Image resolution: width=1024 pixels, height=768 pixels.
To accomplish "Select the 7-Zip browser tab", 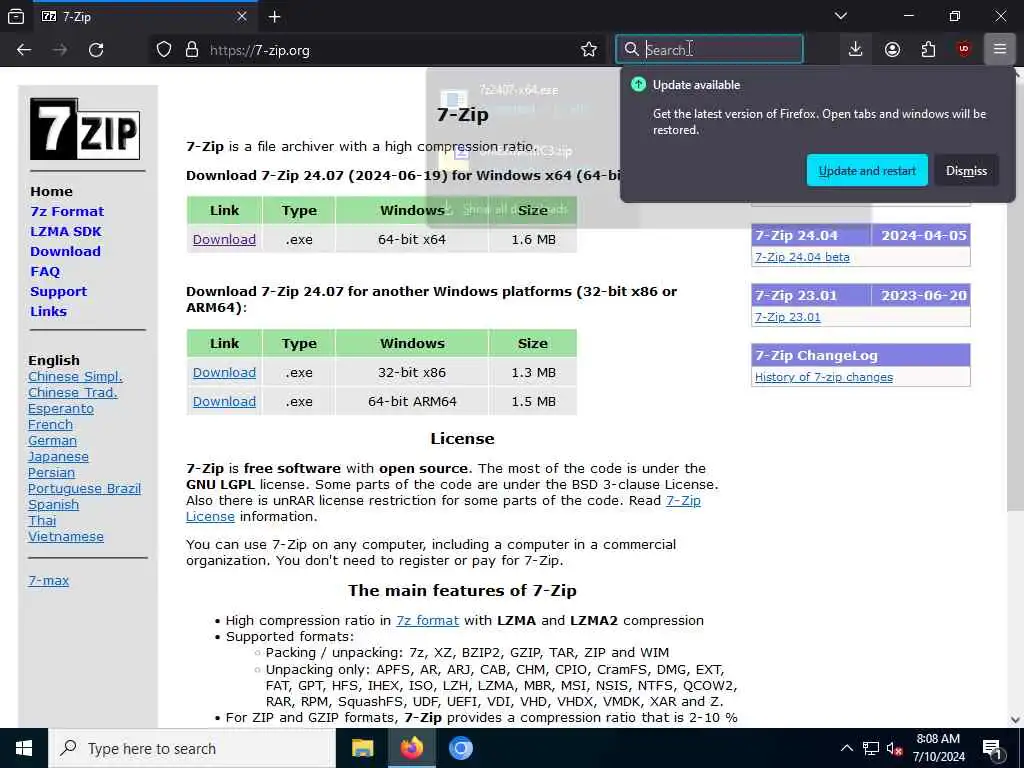I will (x=144, y=16).
